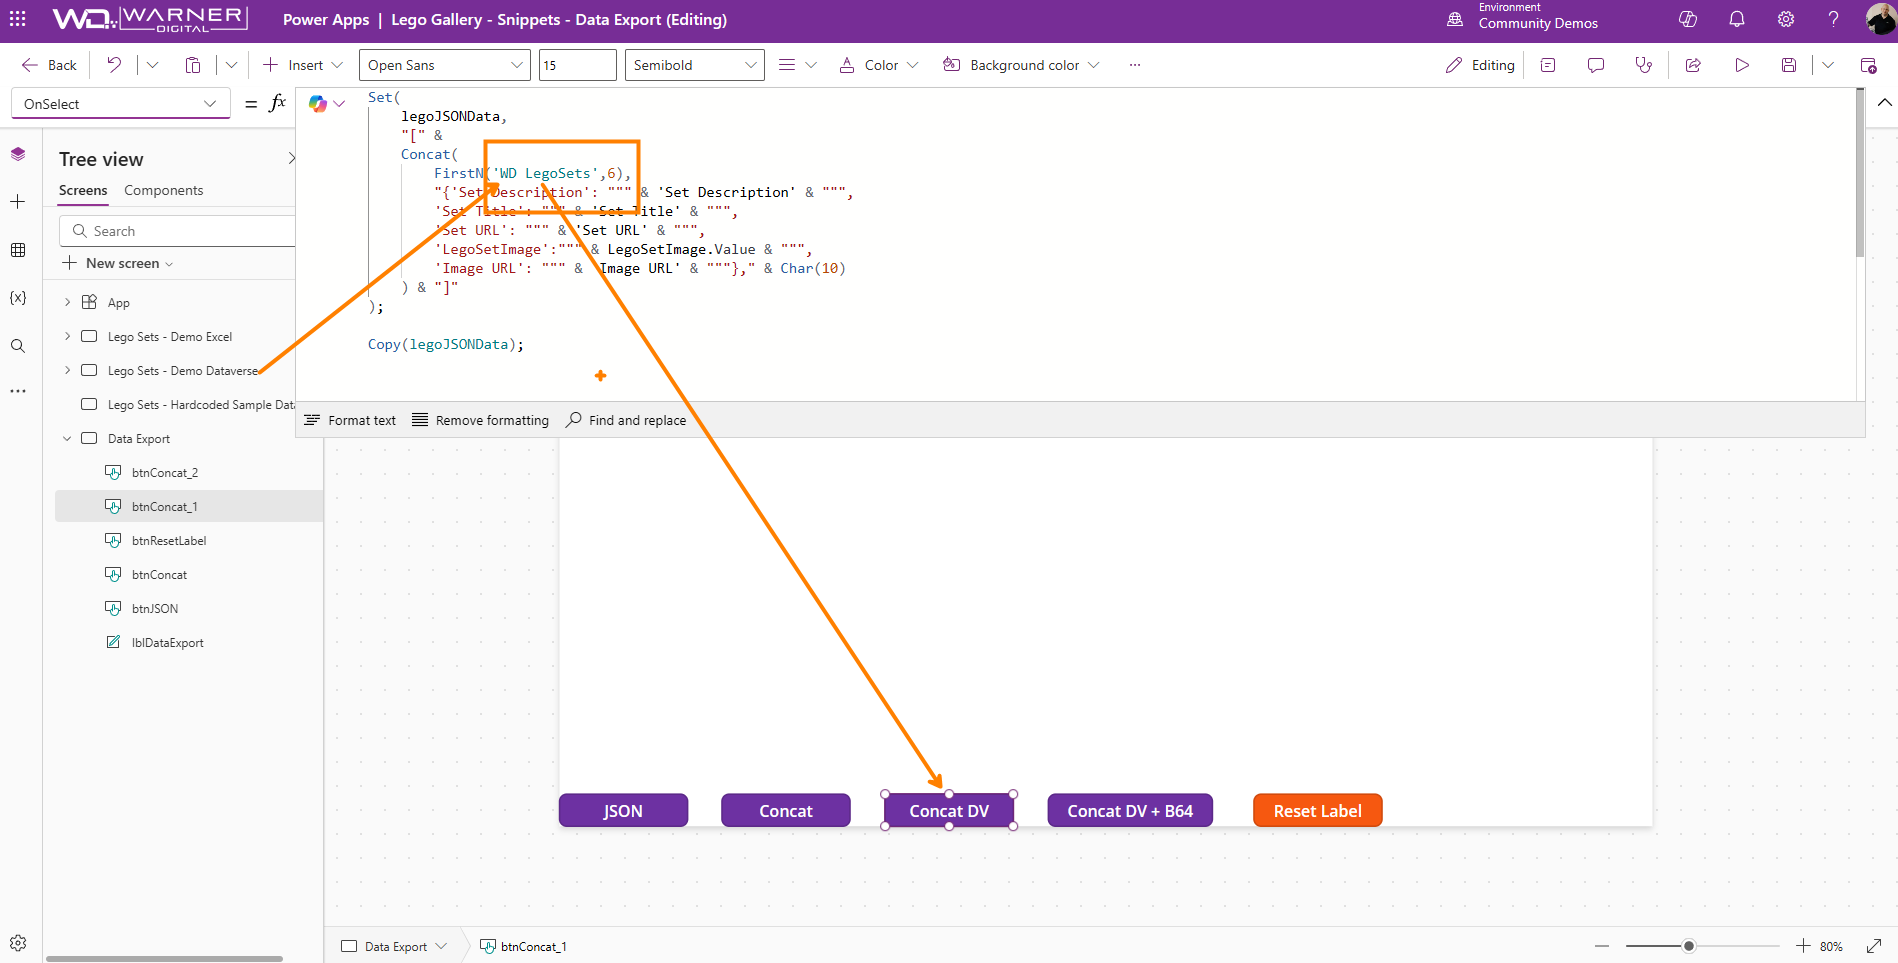Click the Publish icon
This screenshot has height=963, width=1898.
[x=1868, y=65]
